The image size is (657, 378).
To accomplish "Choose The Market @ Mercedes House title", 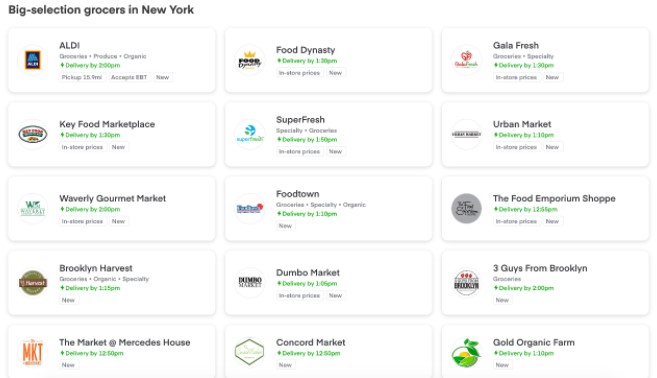I will point(125,342).
